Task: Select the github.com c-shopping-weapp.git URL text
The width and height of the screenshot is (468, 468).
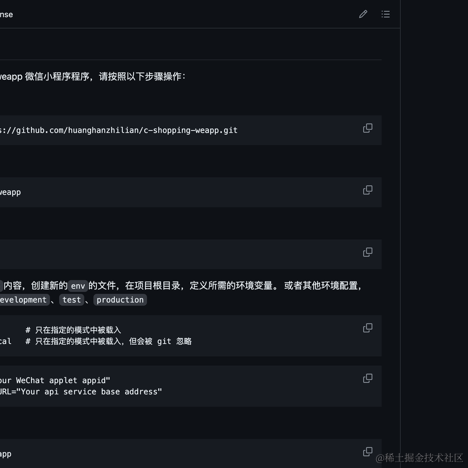Action: pos(119,130)
